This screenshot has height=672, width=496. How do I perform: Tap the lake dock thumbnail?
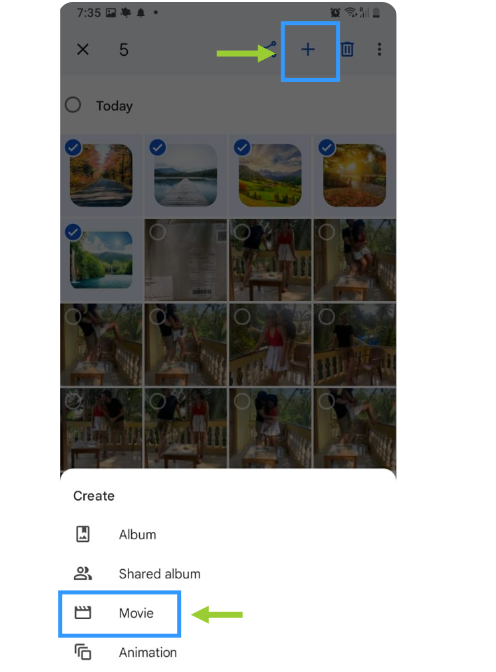(185, 175)
